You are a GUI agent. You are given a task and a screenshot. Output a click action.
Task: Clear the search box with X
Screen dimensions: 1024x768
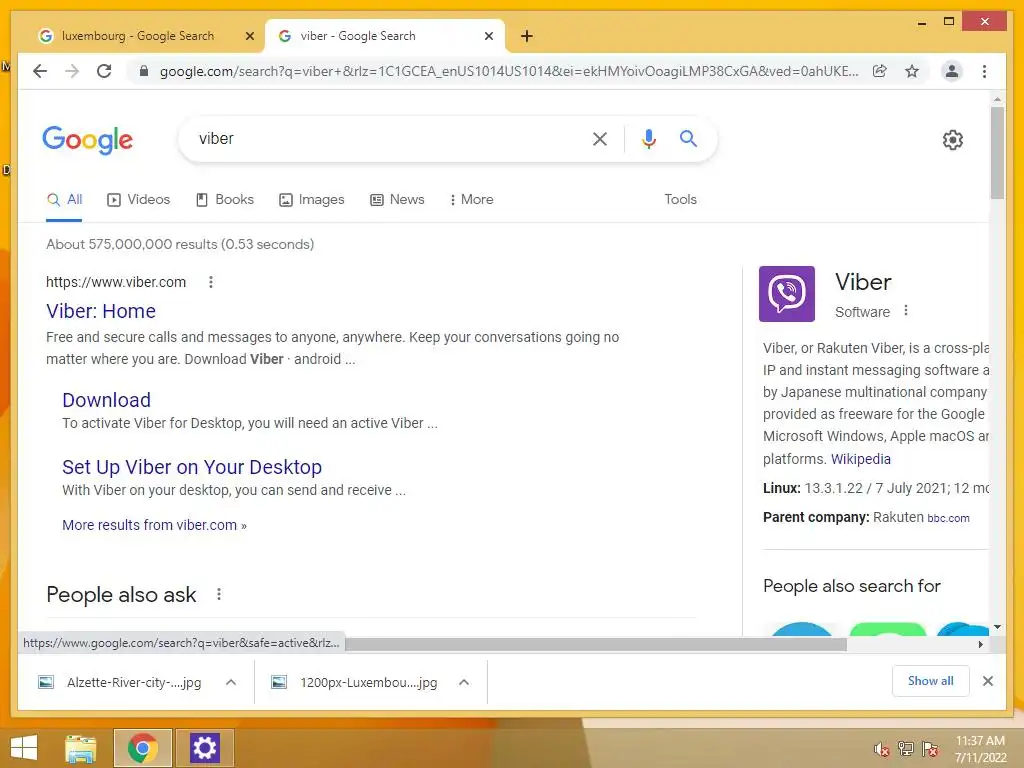[600, 138]
